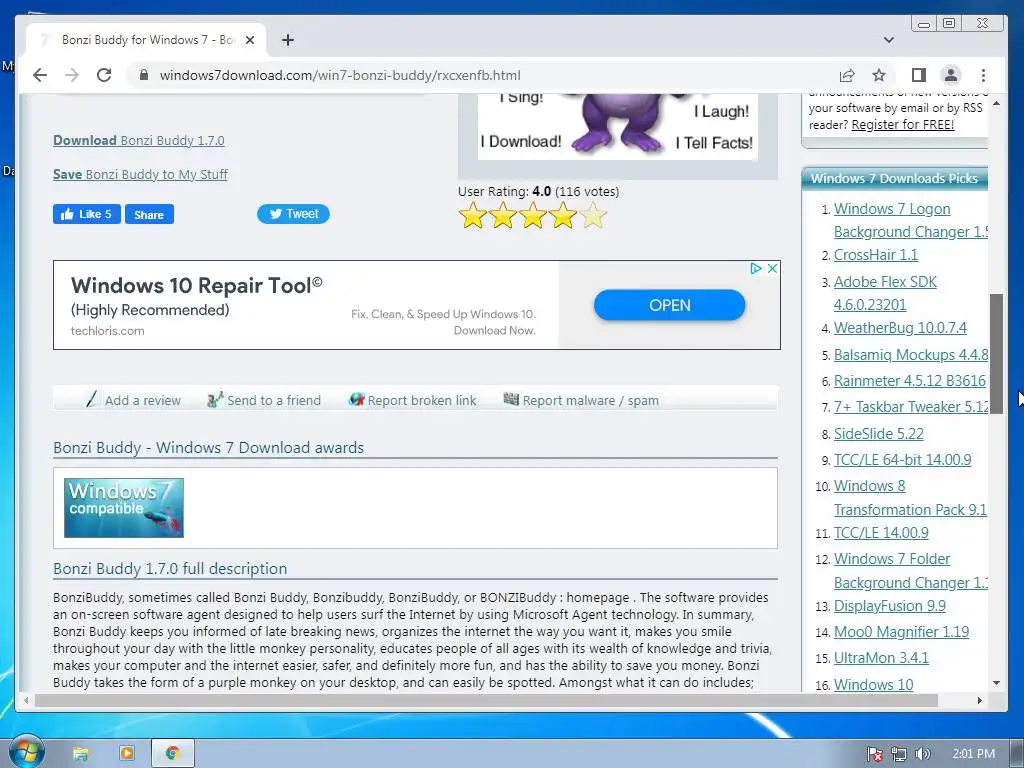Viewport: 1024px width, 768px height.
Task: Open a new browser tab
Action: click(x=287, y=40)
